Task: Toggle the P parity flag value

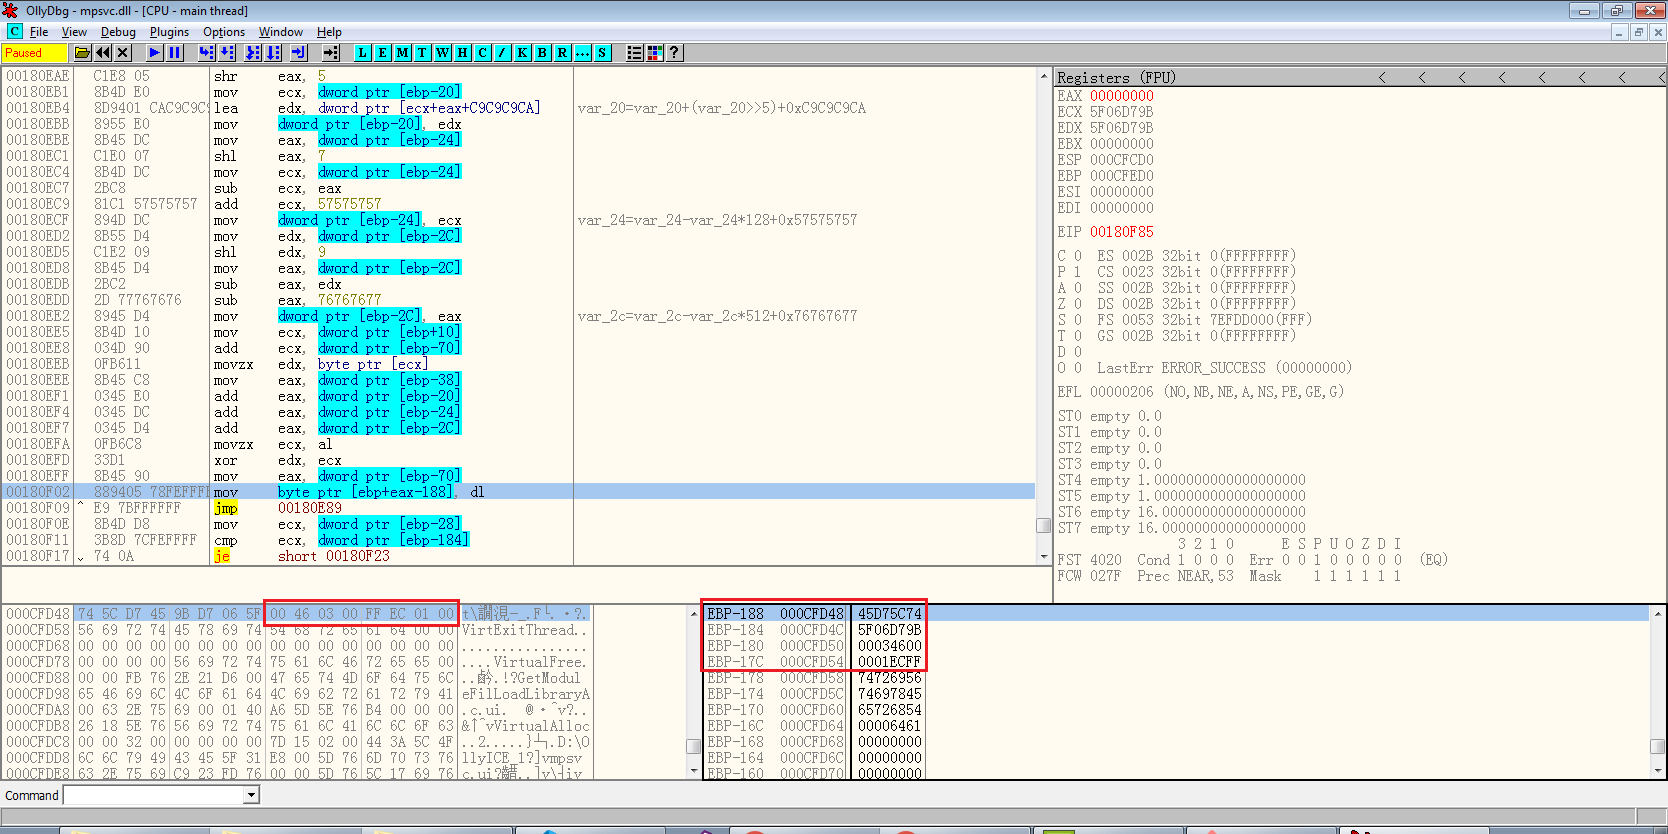Action: (x=1077, y=272)
